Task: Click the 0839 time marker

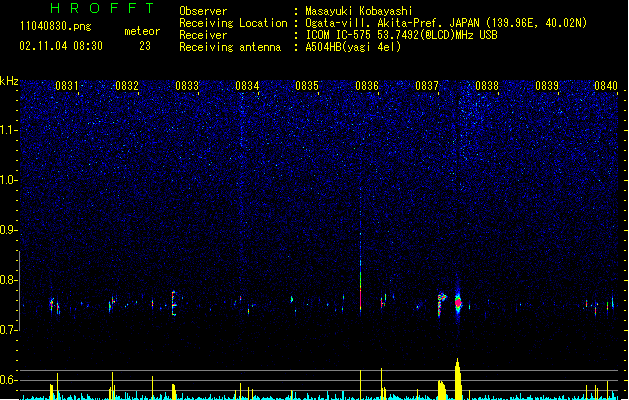Action: pos(547,86)
